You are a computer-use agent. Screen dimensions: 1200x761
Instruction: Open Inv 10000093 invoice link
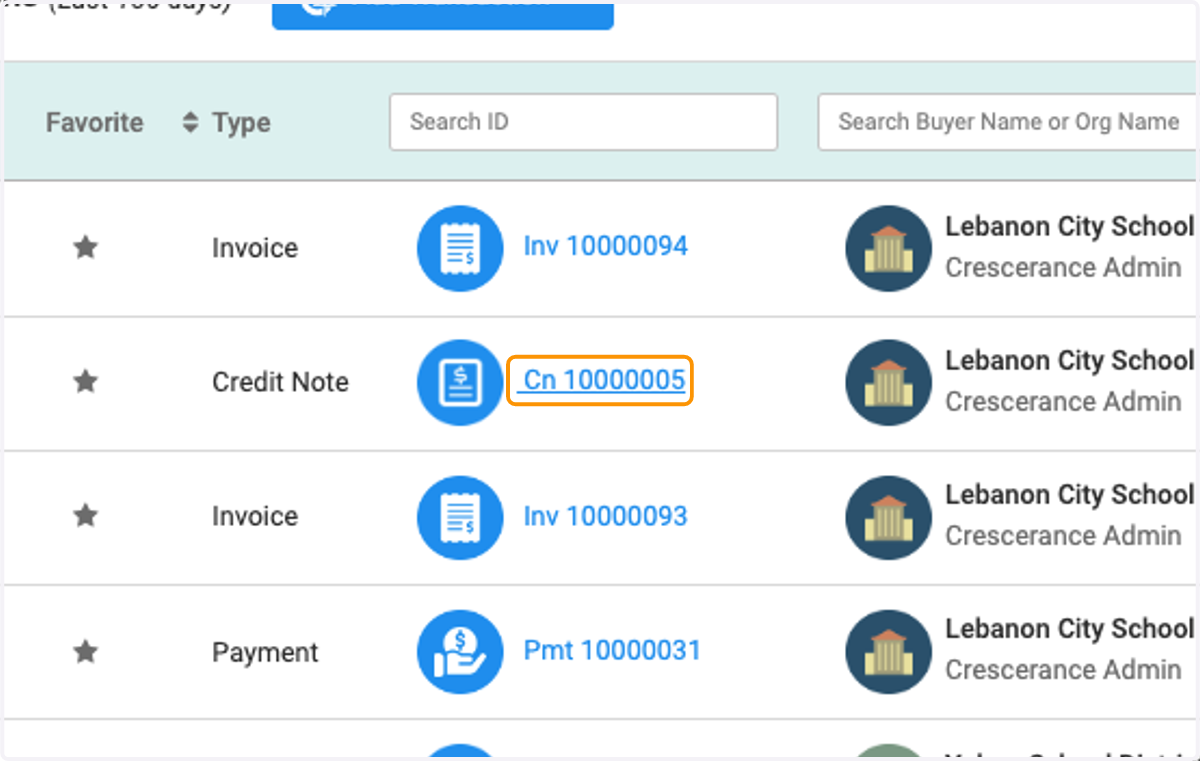[606, 516]
